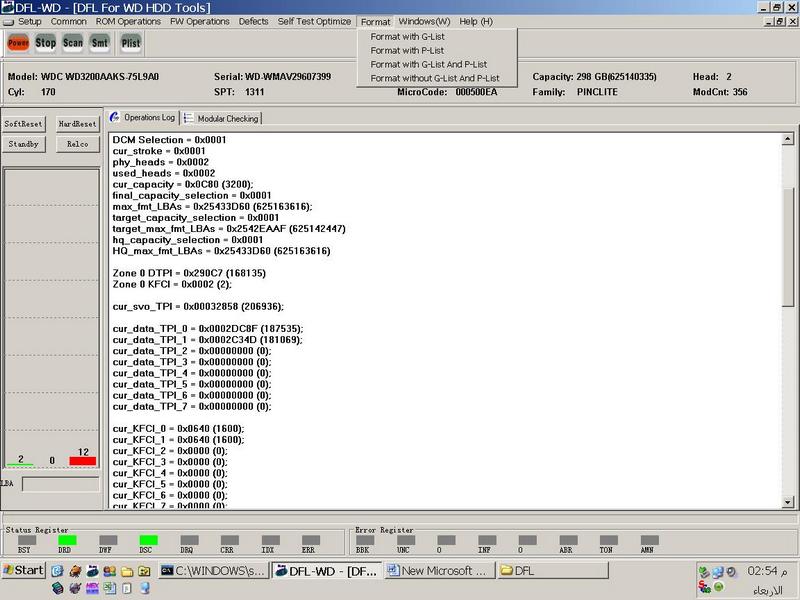Viewport: 800px width, 600px height.
Task: Click the log scrollbar down arrow
Action: click(x=788, y=503)
